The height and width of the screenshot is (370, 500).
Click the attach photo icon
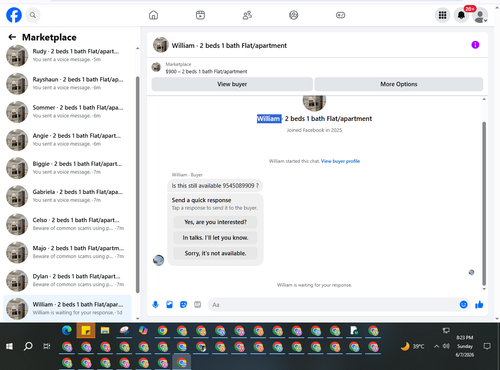tap(169, 304)
